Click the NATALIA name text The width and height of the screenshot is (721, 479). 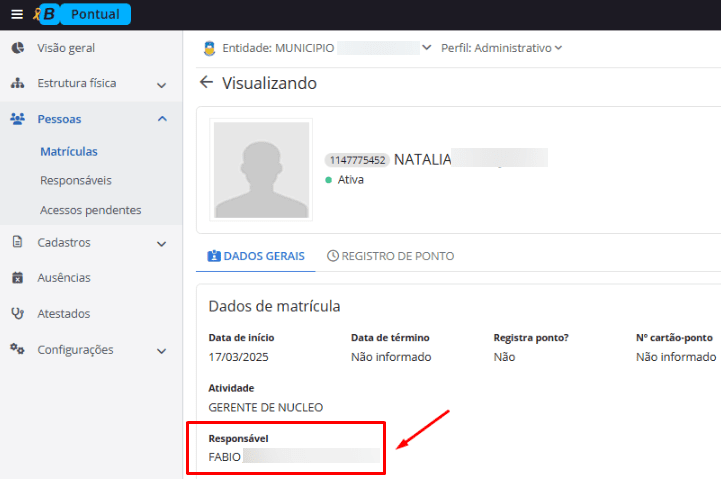click(x=423, y=160)
